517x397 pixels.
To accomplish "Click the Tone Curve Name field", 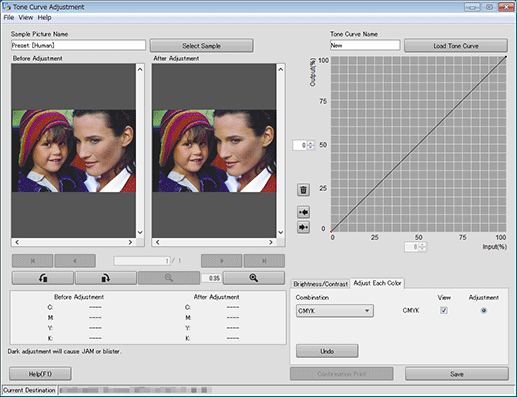I will [x=365, y=45].
